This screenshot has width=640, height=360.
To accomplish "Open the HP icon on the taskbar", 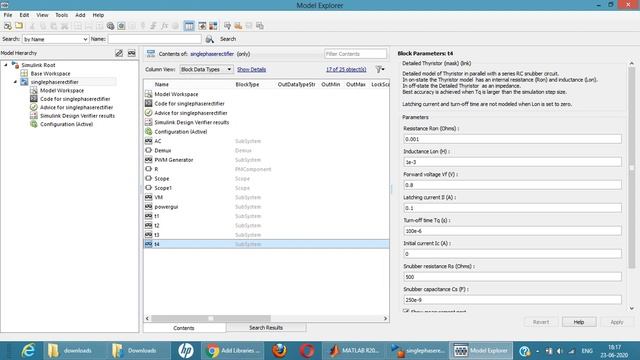I will [186, 351].
